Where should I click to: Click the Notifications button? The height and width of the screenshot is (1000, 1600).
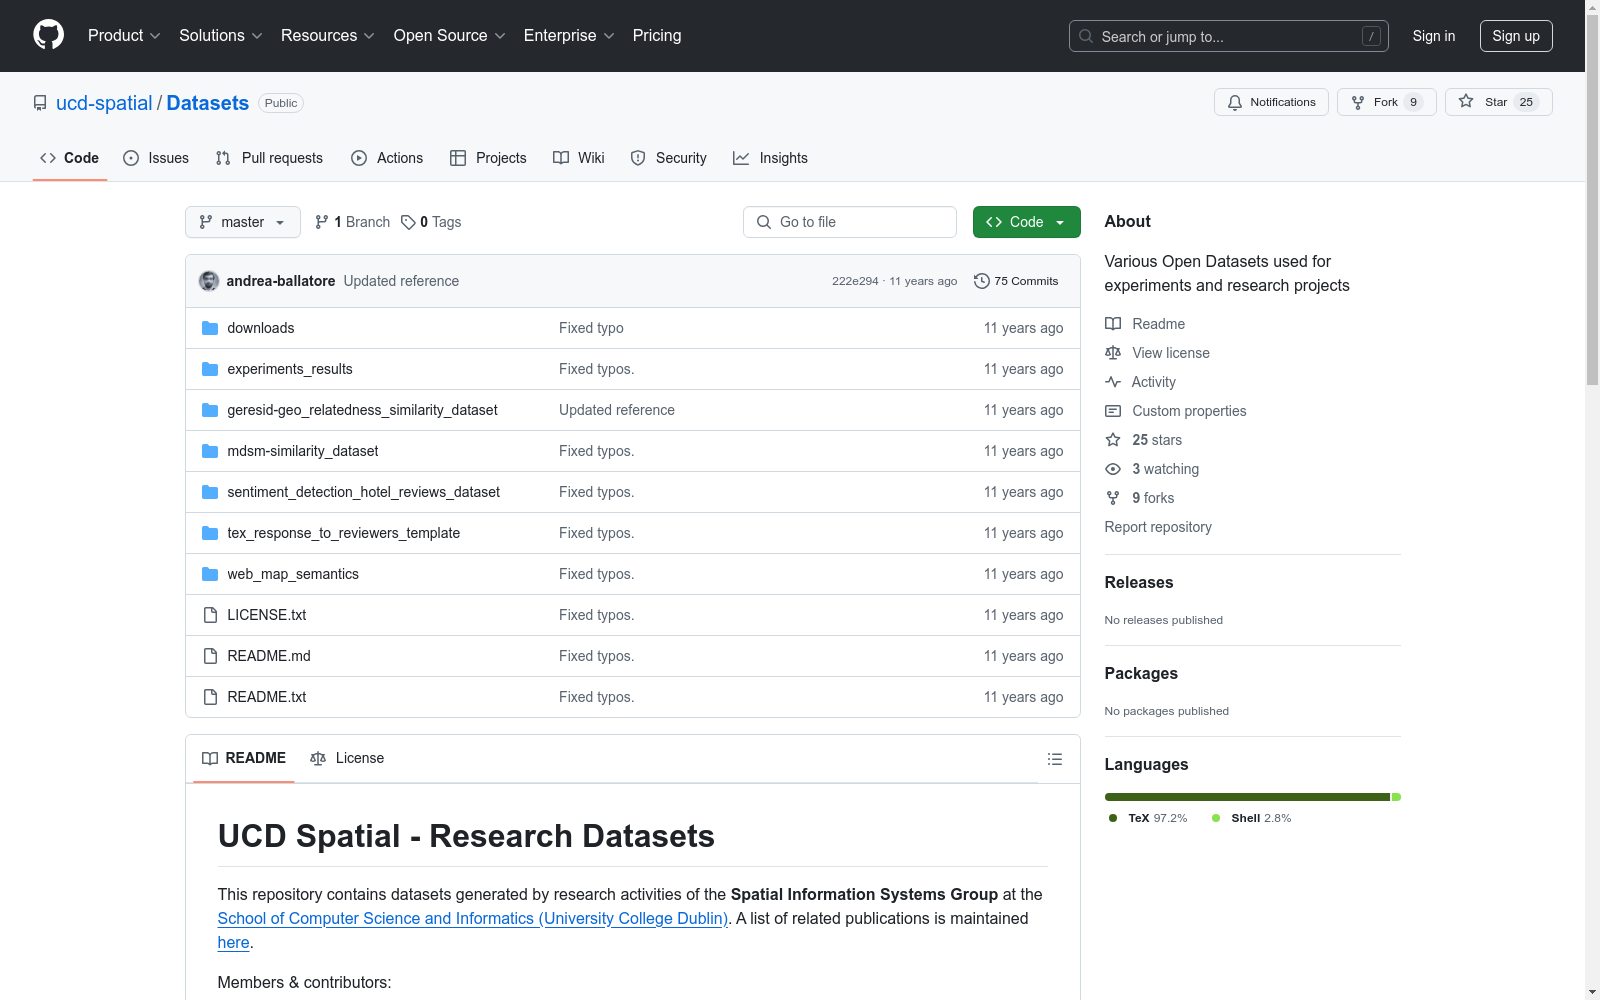click(x=1271, y=102)
